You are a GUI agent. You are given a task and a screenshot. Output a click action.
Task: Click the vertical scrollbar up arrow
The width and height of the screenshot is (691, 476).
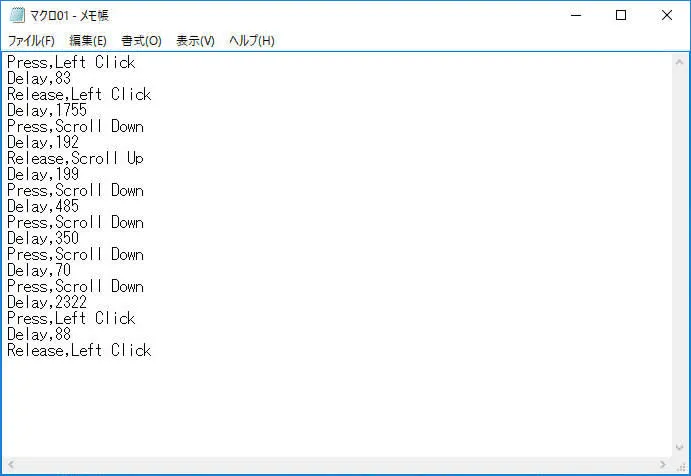679,62
